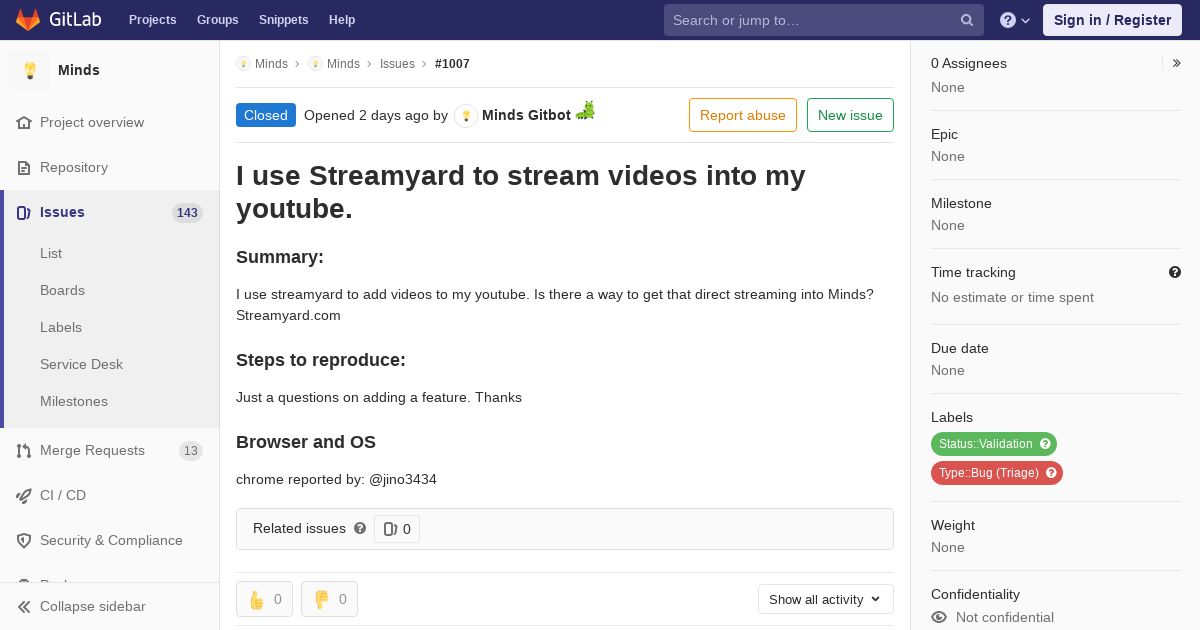
Task: Click the GitLab fox logo
Action: [27, 19]
